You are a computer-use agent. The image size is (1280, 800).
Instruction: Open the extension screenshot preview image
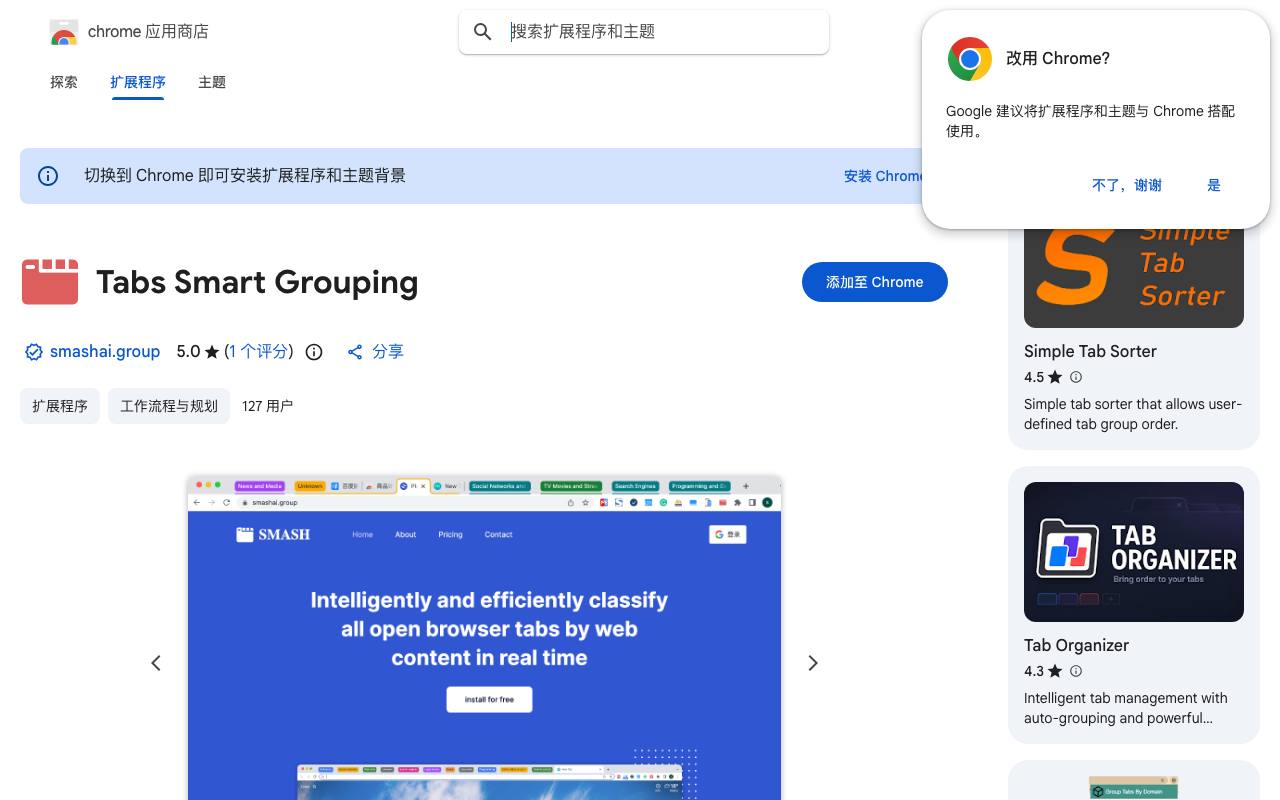point(484,638)
